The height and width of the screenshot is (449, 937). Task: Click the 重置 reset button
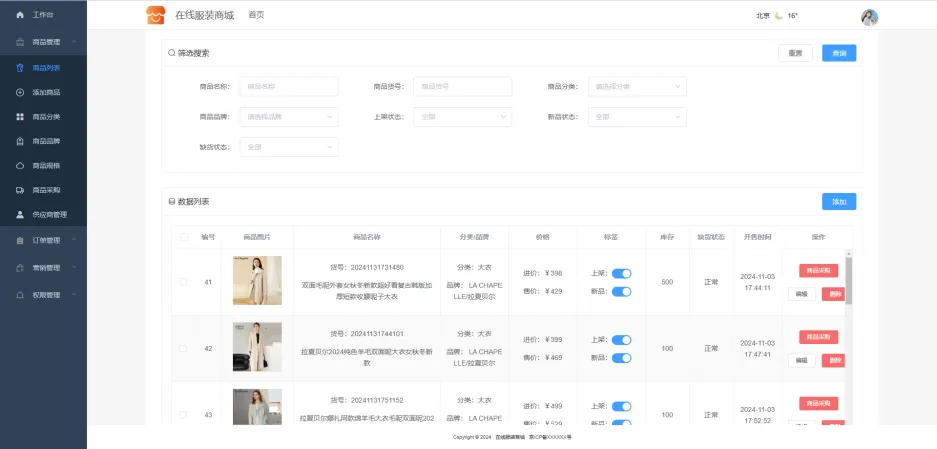point(795,53)
